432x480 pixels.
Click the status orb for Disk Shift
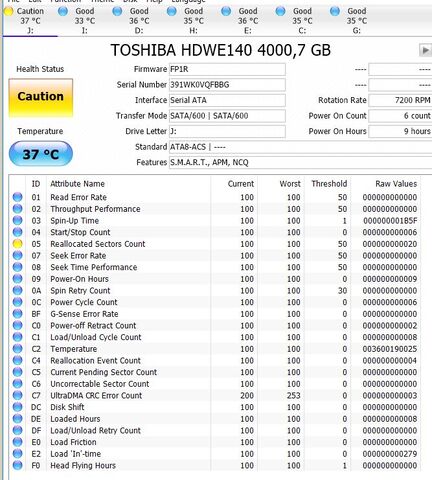pos(17,407)
